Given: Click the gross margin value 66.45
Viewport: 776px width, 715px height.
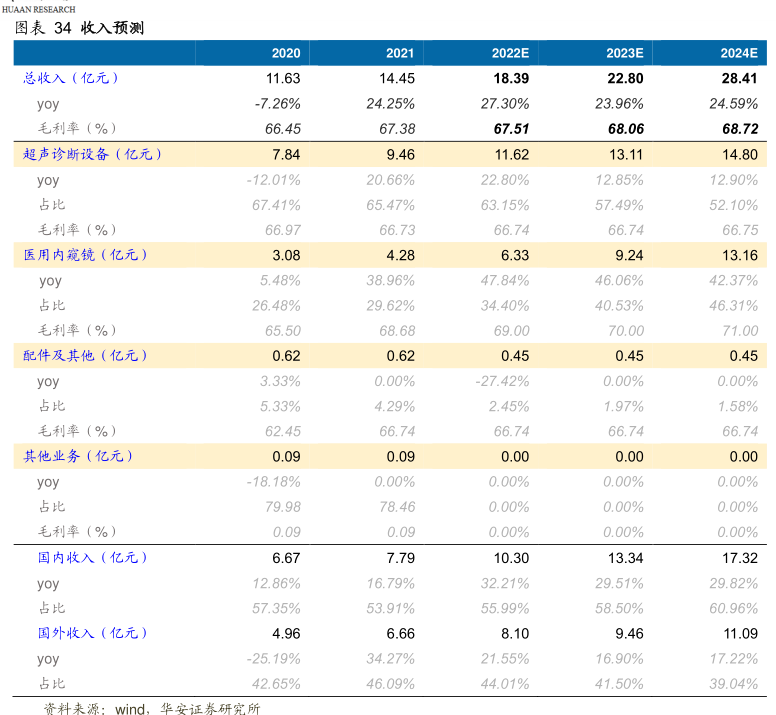Looking at the screenshot, I should pyautogui.click(x=283, y=129).
